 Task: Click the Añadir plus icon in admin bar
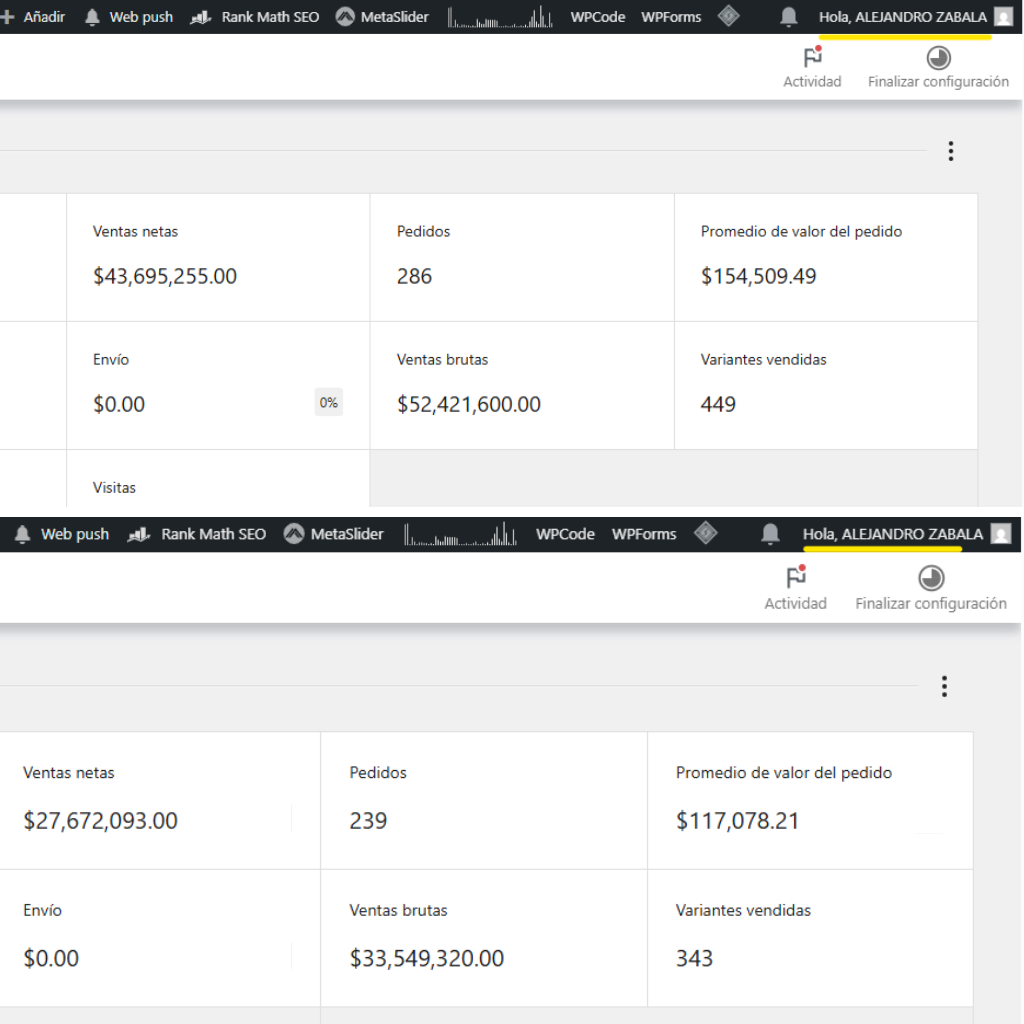click(x=8, y=17)
